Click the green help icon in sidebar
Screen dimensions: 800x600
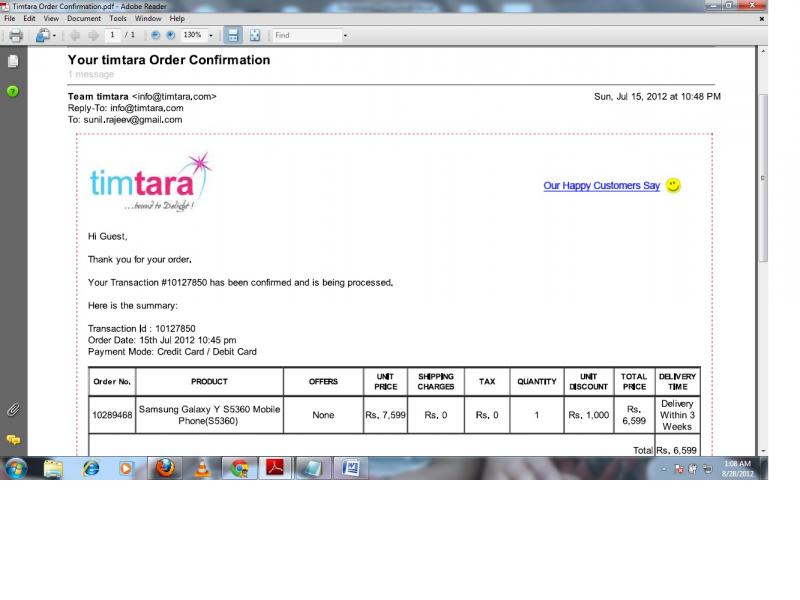click(13, 91)
